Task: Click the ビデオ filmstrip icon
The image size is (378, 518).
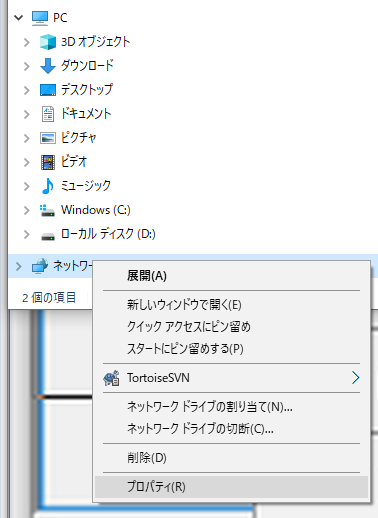Action: pos(48,162)
